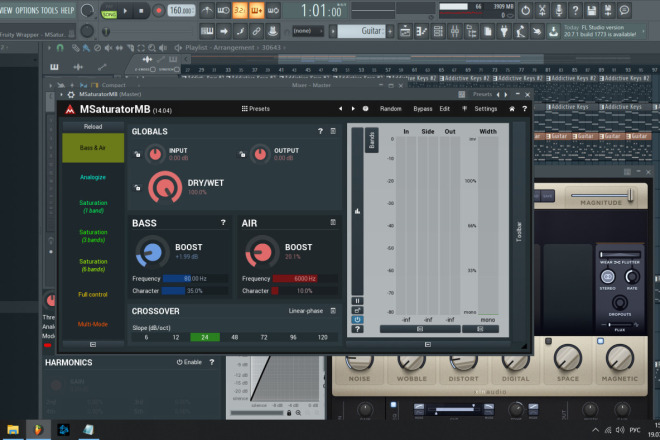Image resolution: width=660 pixels, height=440 pixels.
Task: Collapse the device list with bottom arrow
Action: click(x=93, y=344)
